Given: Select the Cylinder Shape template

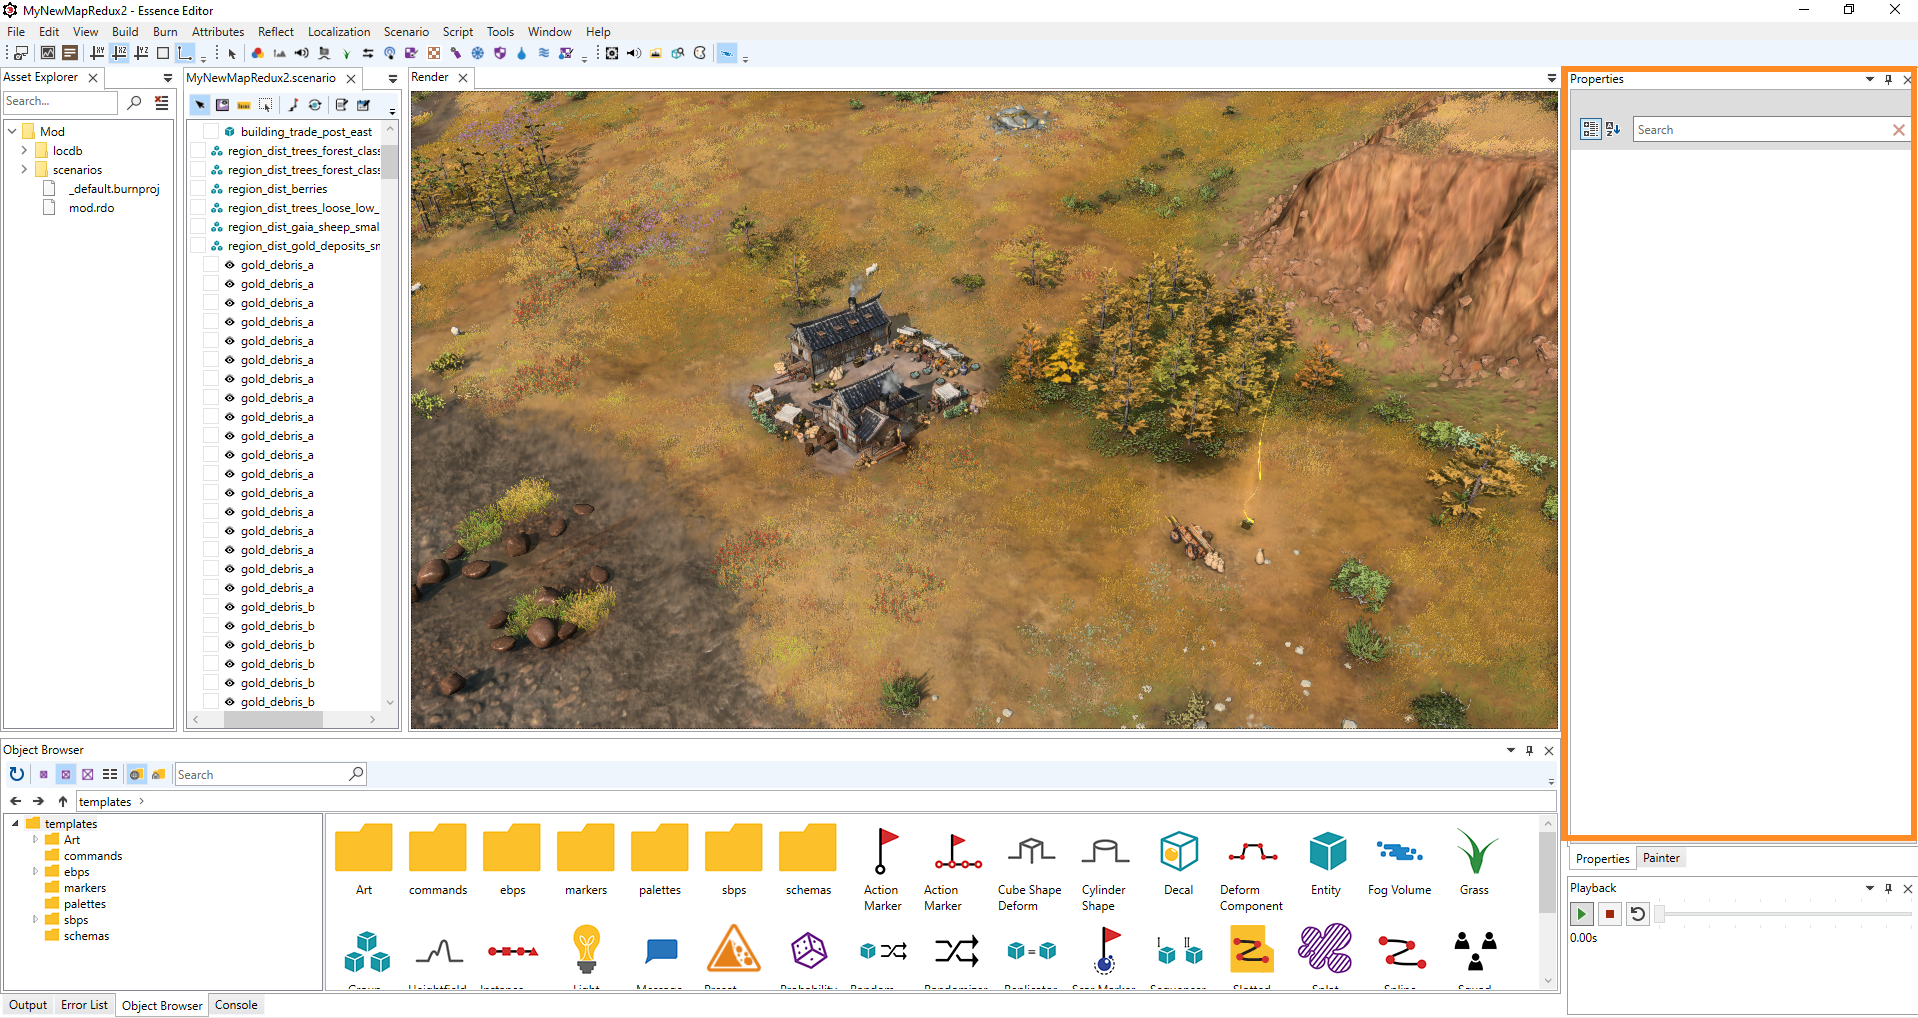Looking at the screenshot, I should coord(1104,870).
